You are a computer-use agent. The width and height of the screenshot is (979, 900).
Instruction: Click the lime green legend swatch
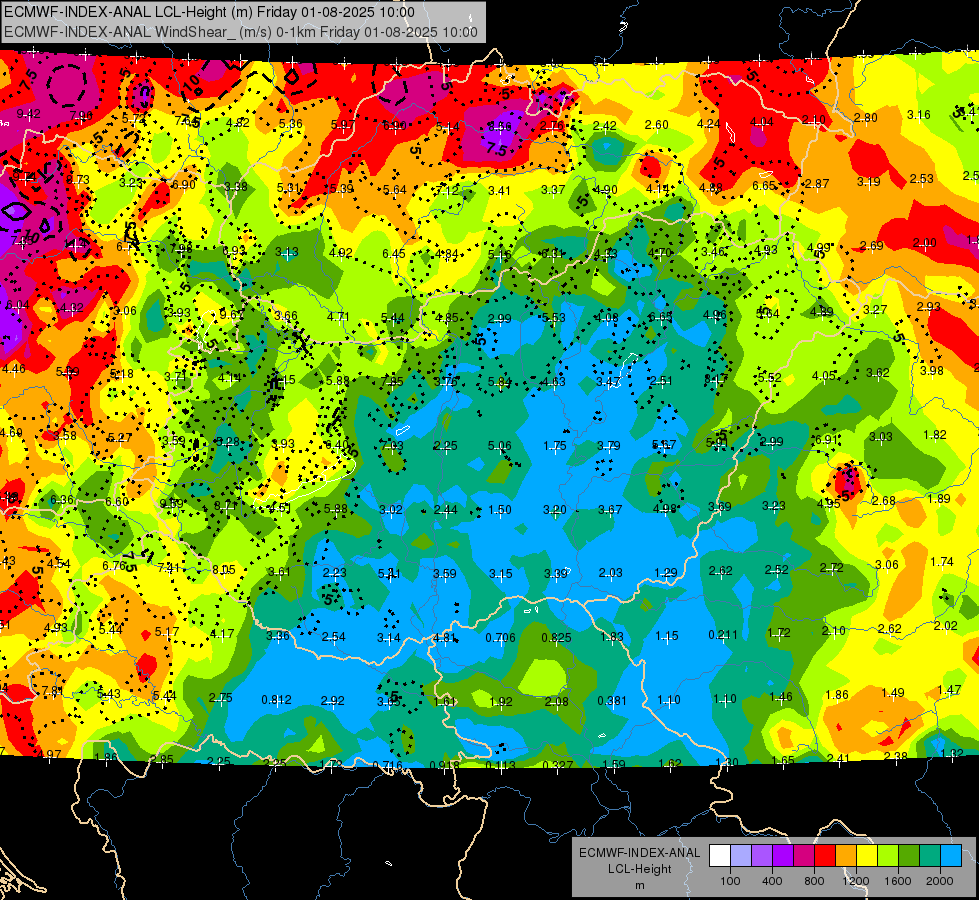tap(887, 856)
